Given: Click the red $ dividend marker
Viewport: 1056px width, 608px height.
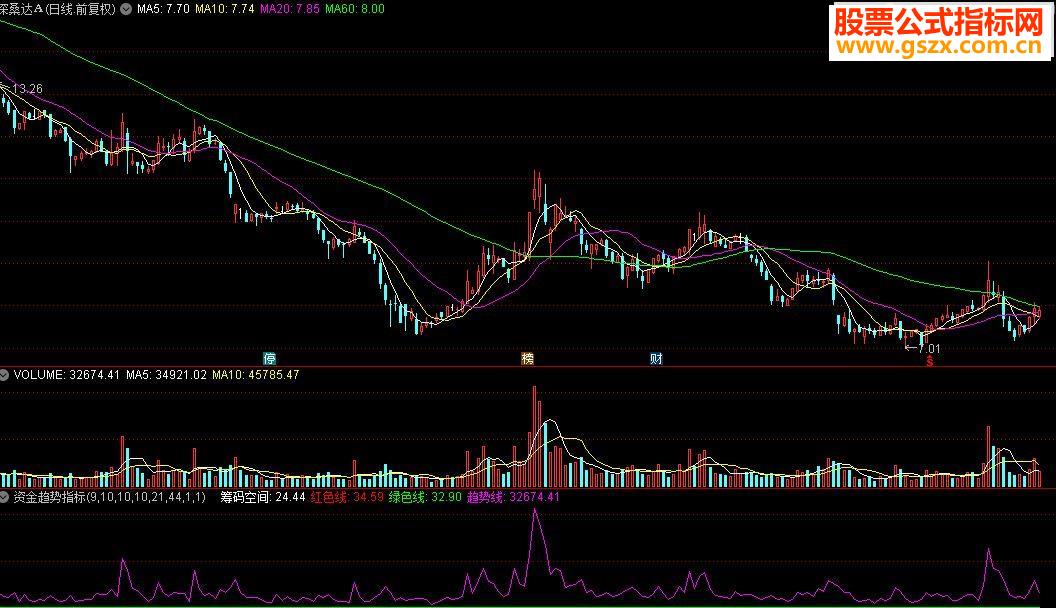Looking at the screenshot, I should pyautogui.click(x=930, y=362).
